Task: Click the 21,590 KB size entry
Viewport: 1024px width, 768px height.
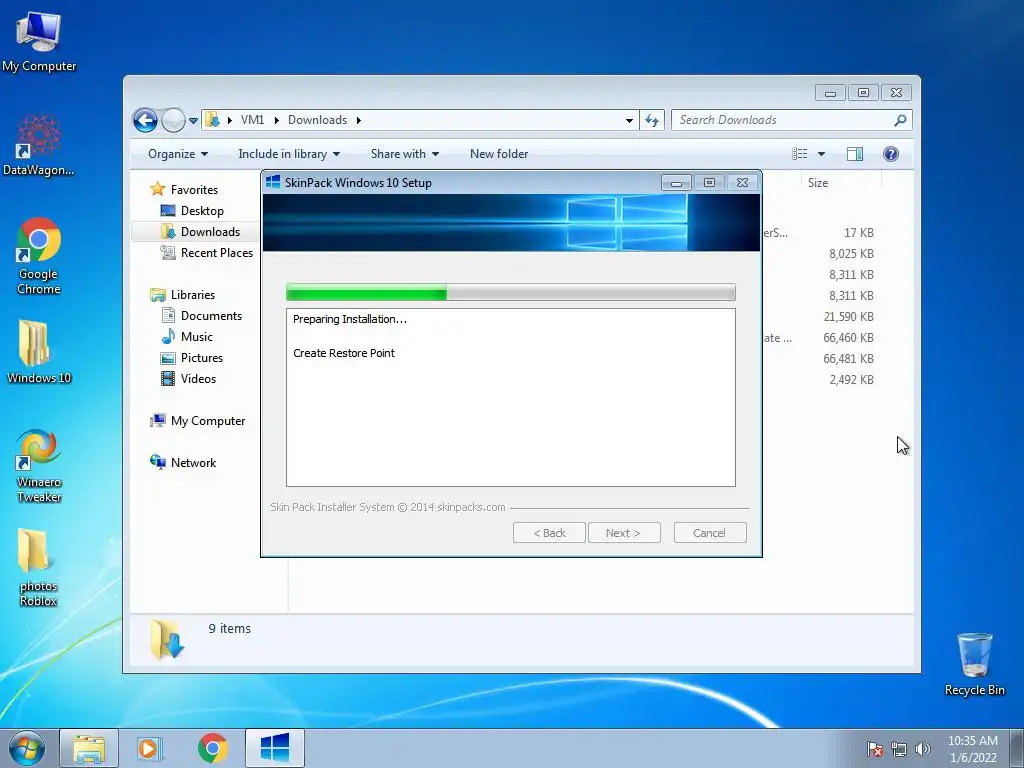Action: (848, 317)
